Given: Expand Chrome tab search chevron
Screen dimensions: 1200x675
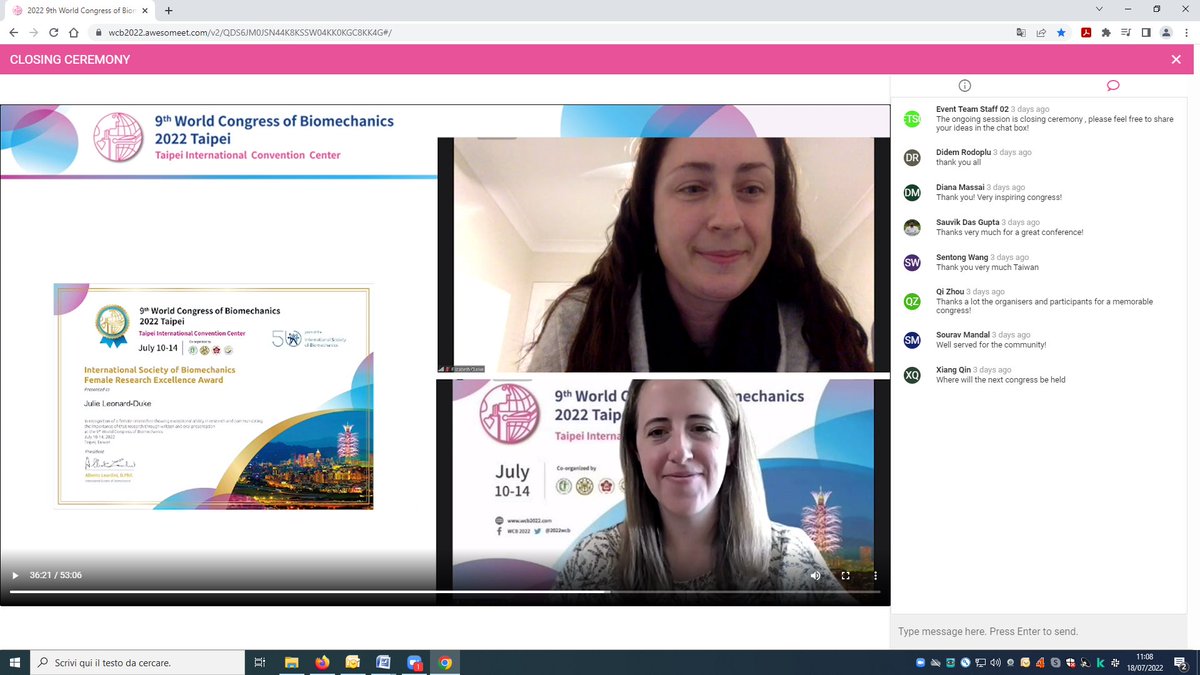Looking at the screenshot, I should point(1099,9).
